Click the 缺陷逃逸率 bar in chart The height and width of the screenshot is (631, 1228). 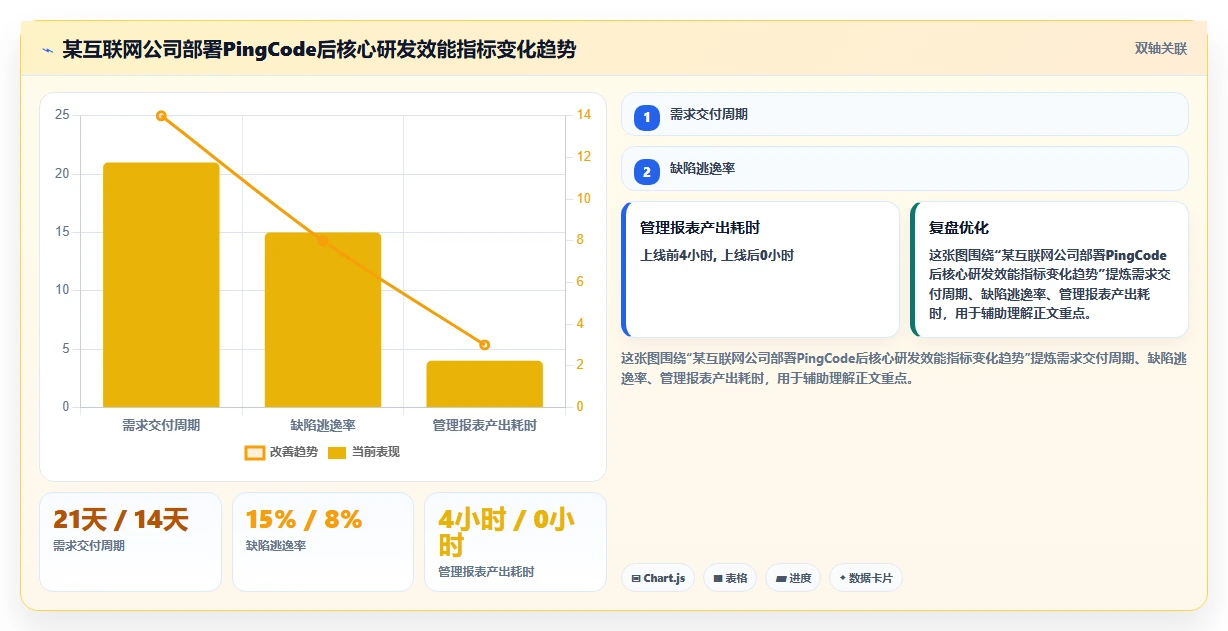(323, 320)
